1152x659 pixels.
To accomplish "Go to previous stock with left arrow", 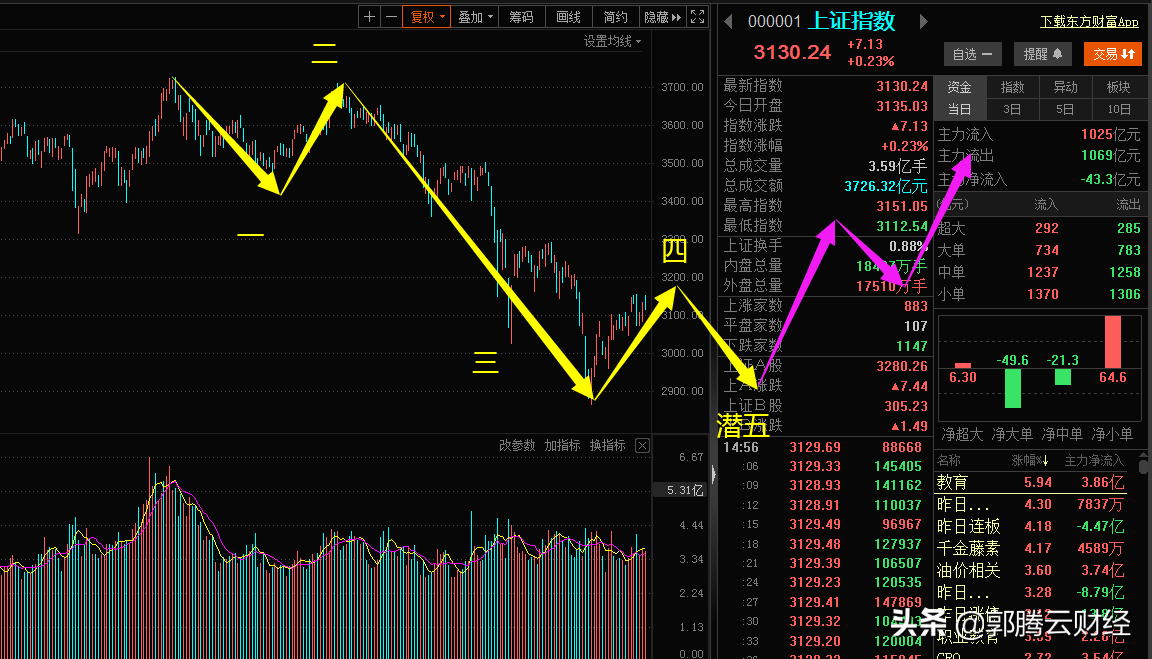I will [728, 21].
